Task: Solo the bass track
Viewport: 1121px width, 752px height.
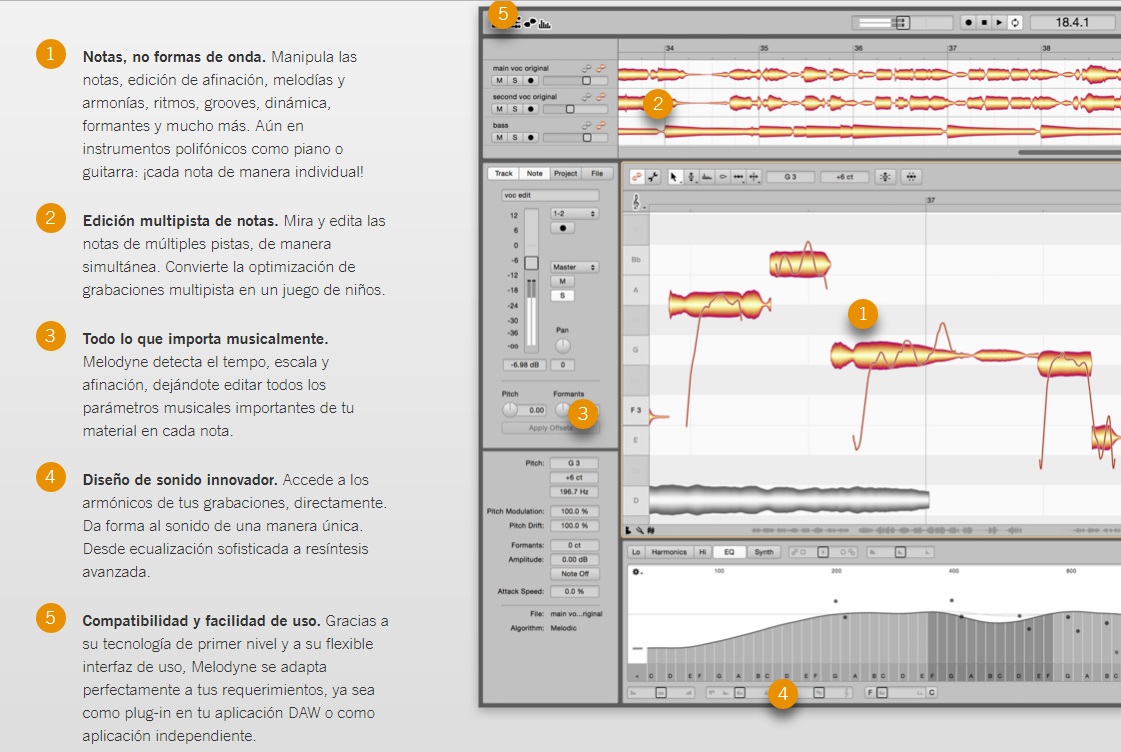Action: click(x=515, y=137)
